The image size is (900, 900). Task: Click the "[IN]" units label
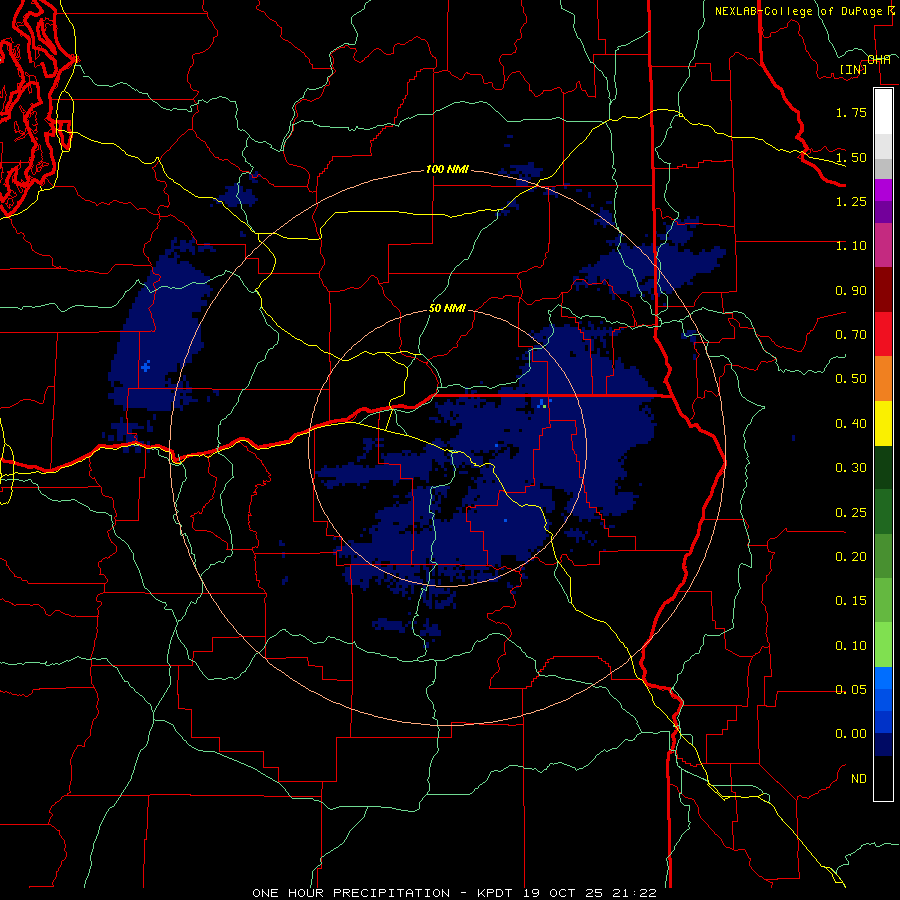pyautogui.click(x=853, y=70)
